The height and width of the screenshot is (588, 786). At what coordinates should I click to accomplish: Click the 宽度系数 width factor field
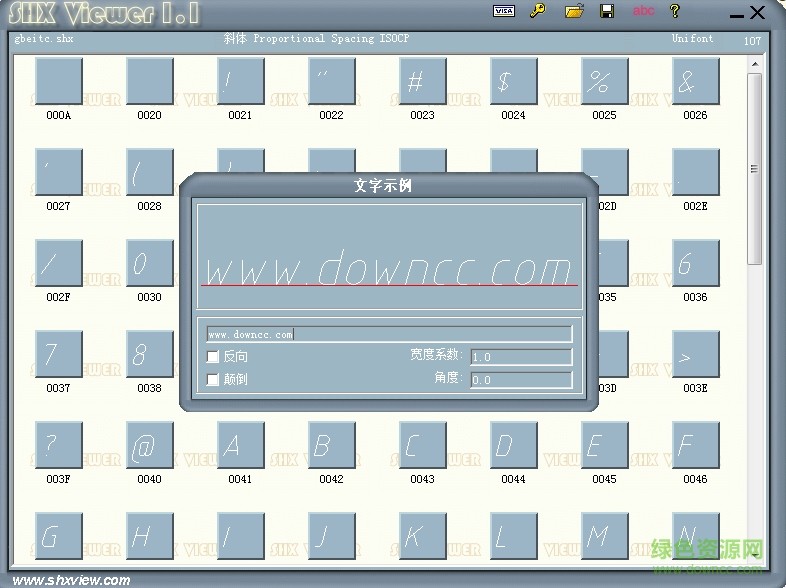[x=521, y=357]
